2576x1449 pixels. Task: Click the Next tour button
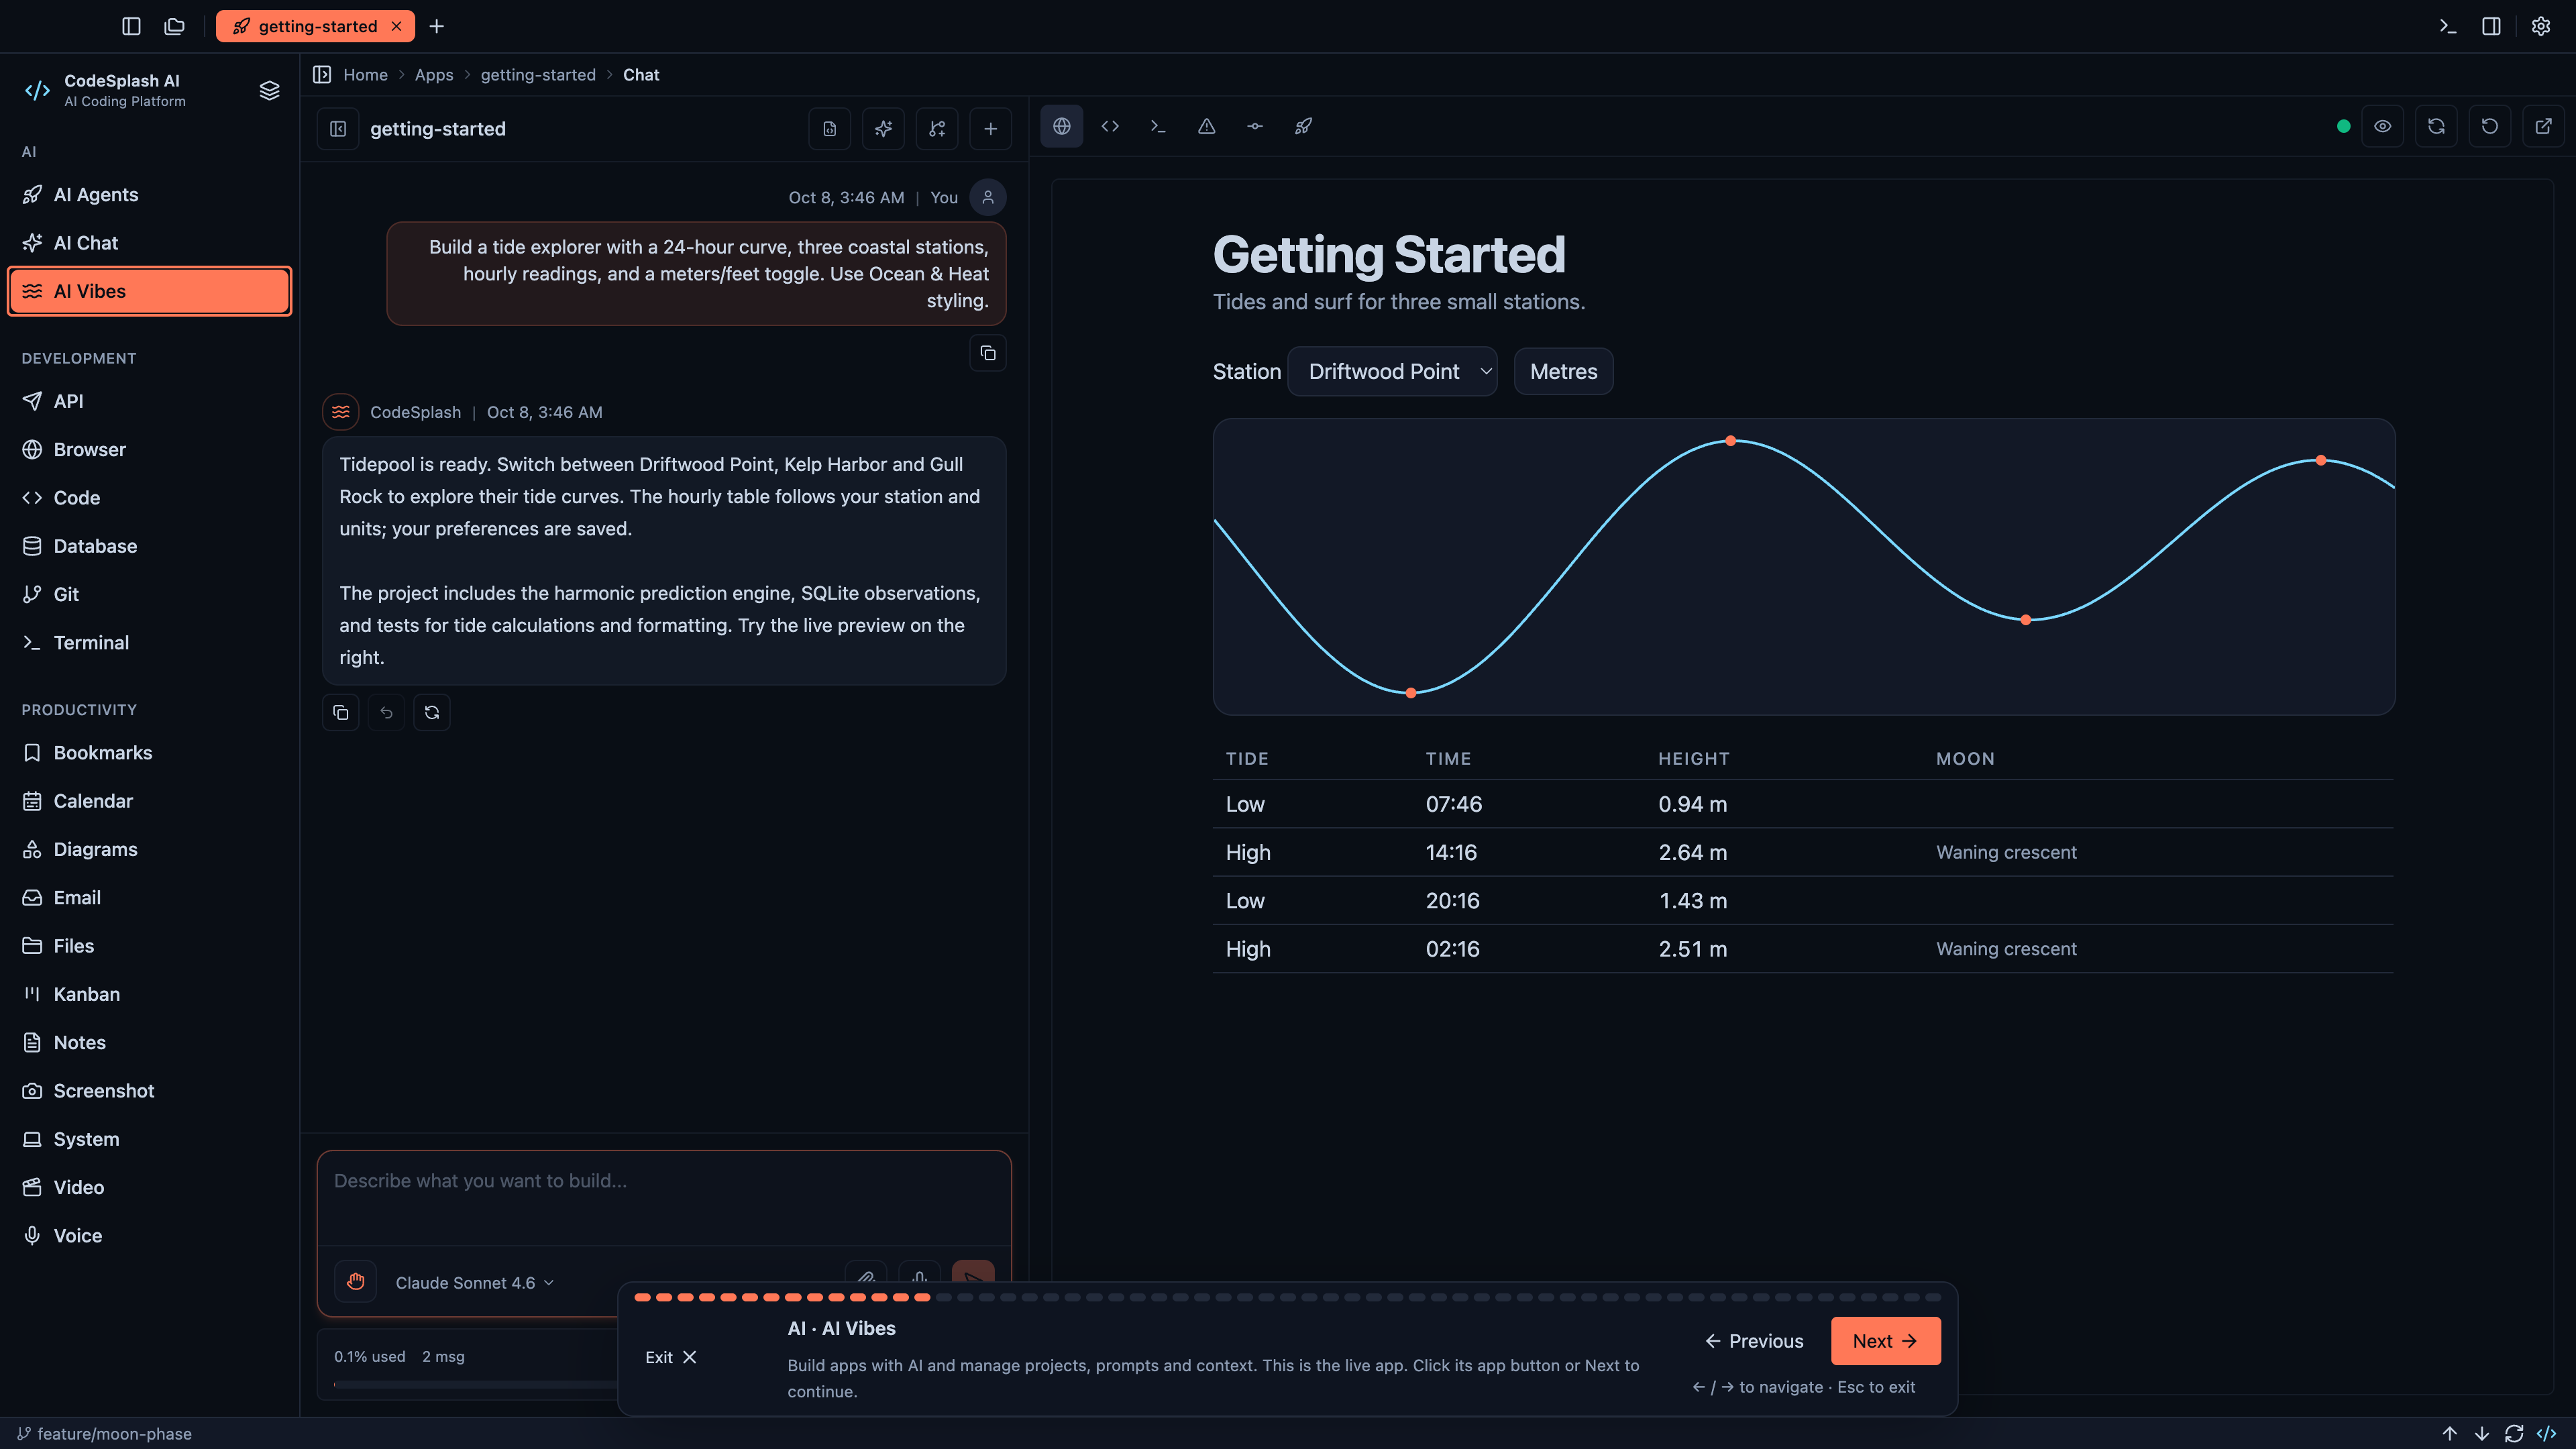click(x=1885, y=1340)
